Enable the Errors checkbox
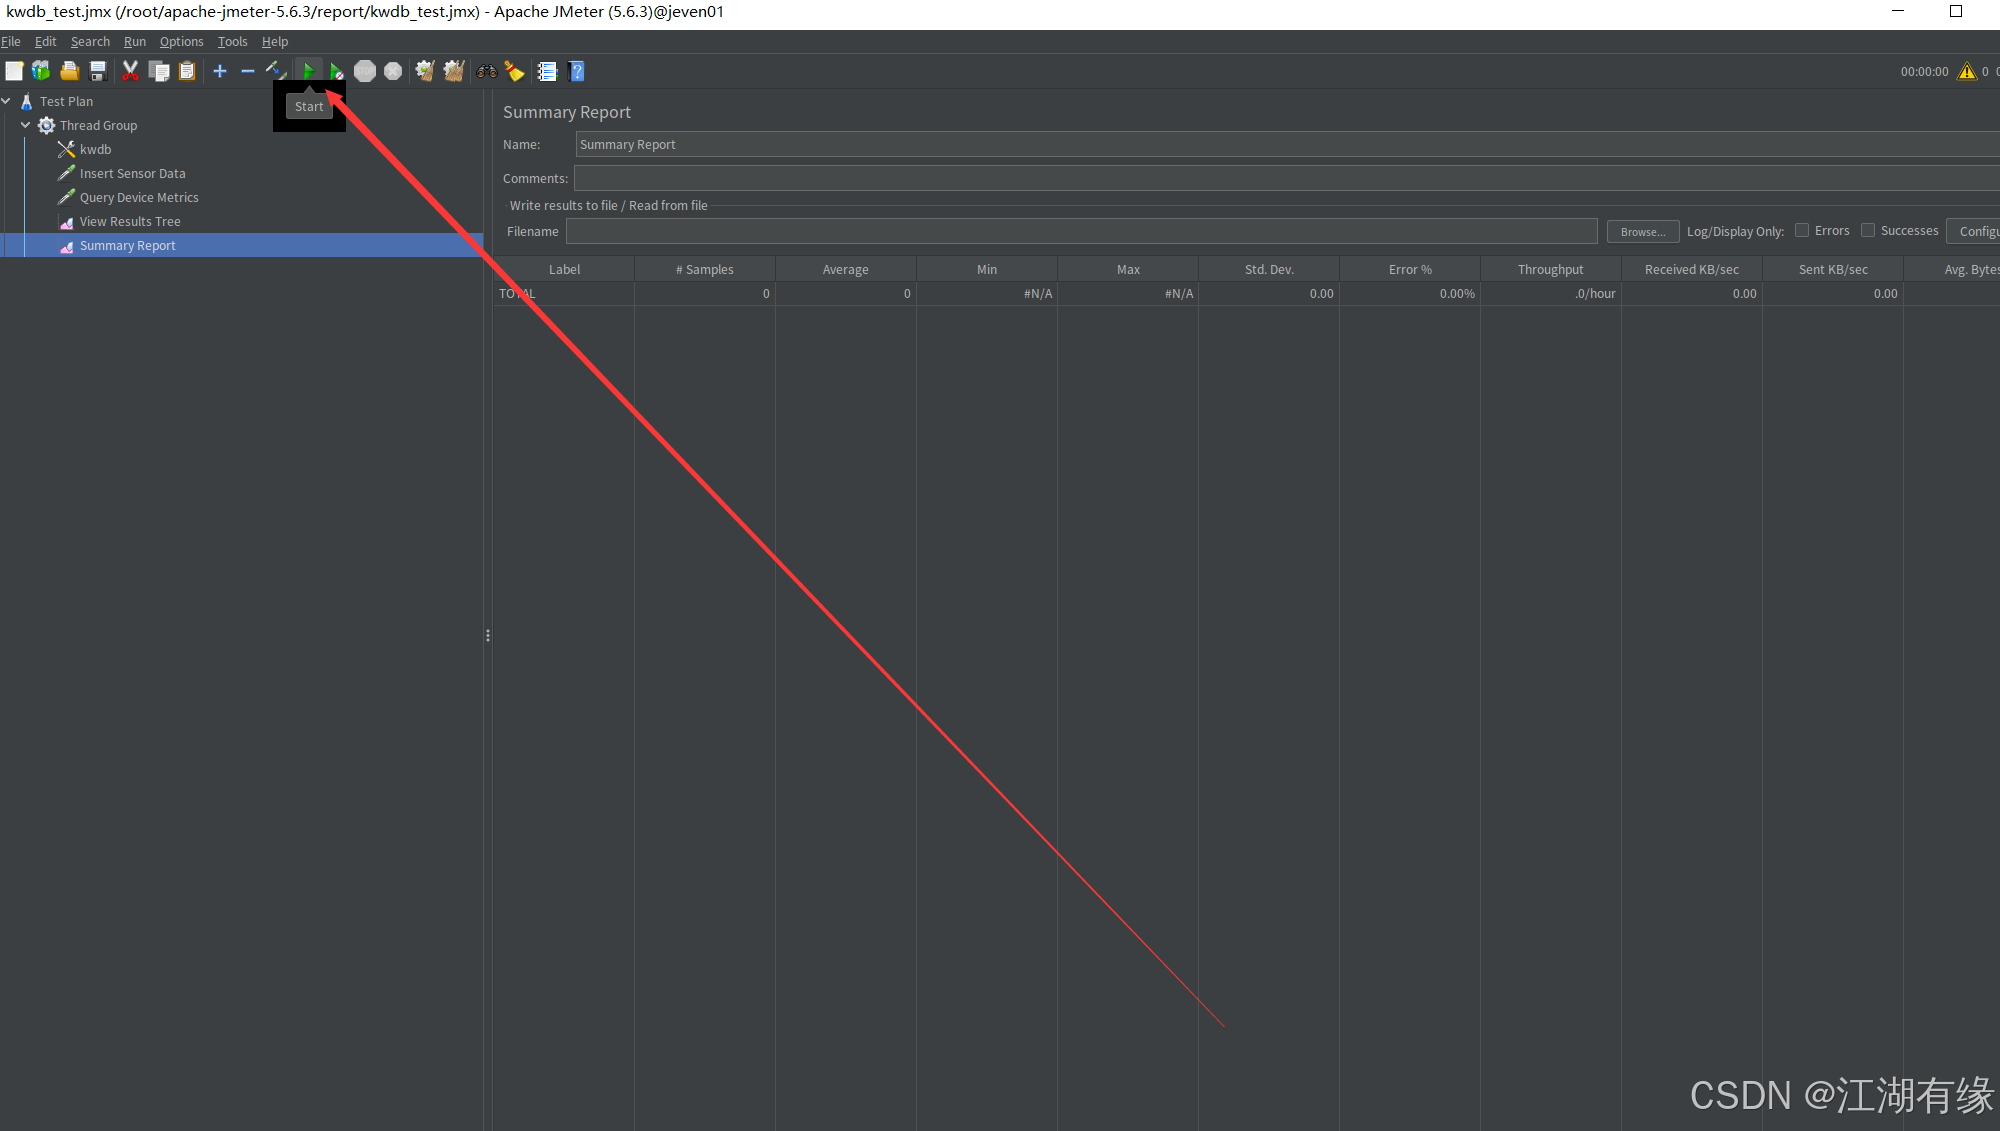The image size is (2000, 1131). (1802, 230)
